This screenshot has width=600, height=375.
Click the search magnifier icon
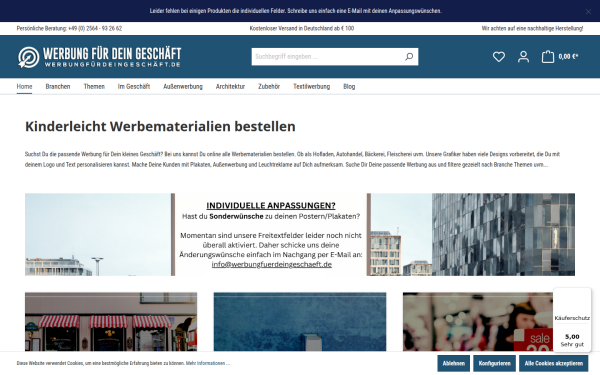point(409,57)
